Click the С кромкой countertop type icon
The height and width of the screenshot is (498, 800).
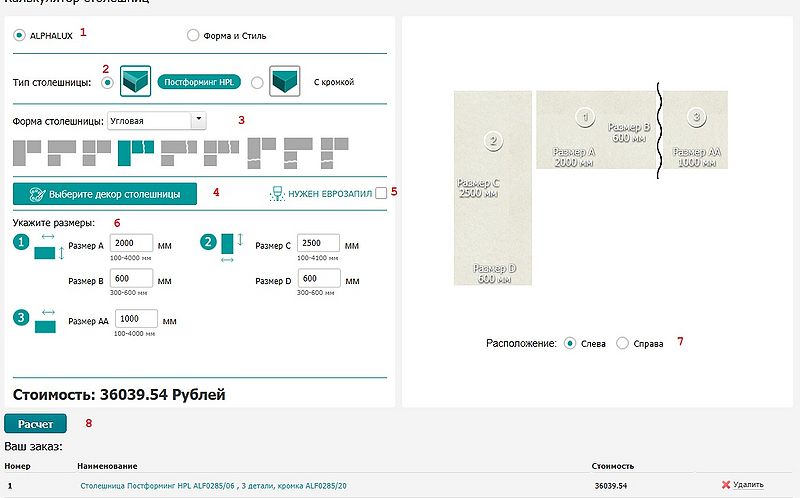pyautogui.click(x=286, y=82)
